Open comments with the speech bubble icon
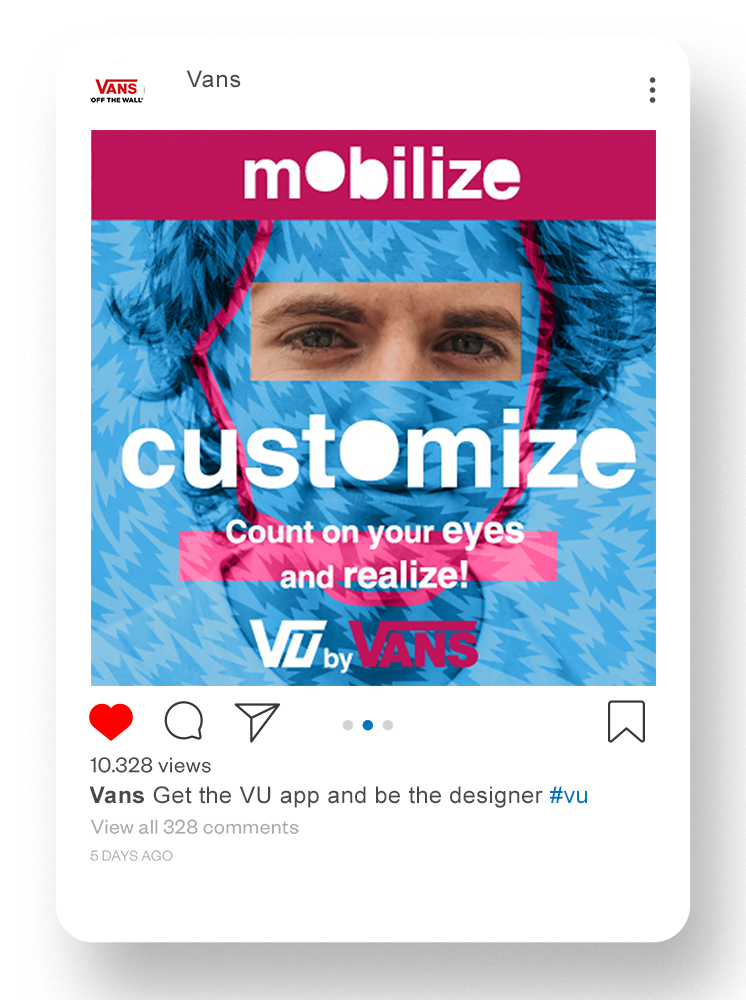The height and width of the screenshot is (1000, 746). 184,721
